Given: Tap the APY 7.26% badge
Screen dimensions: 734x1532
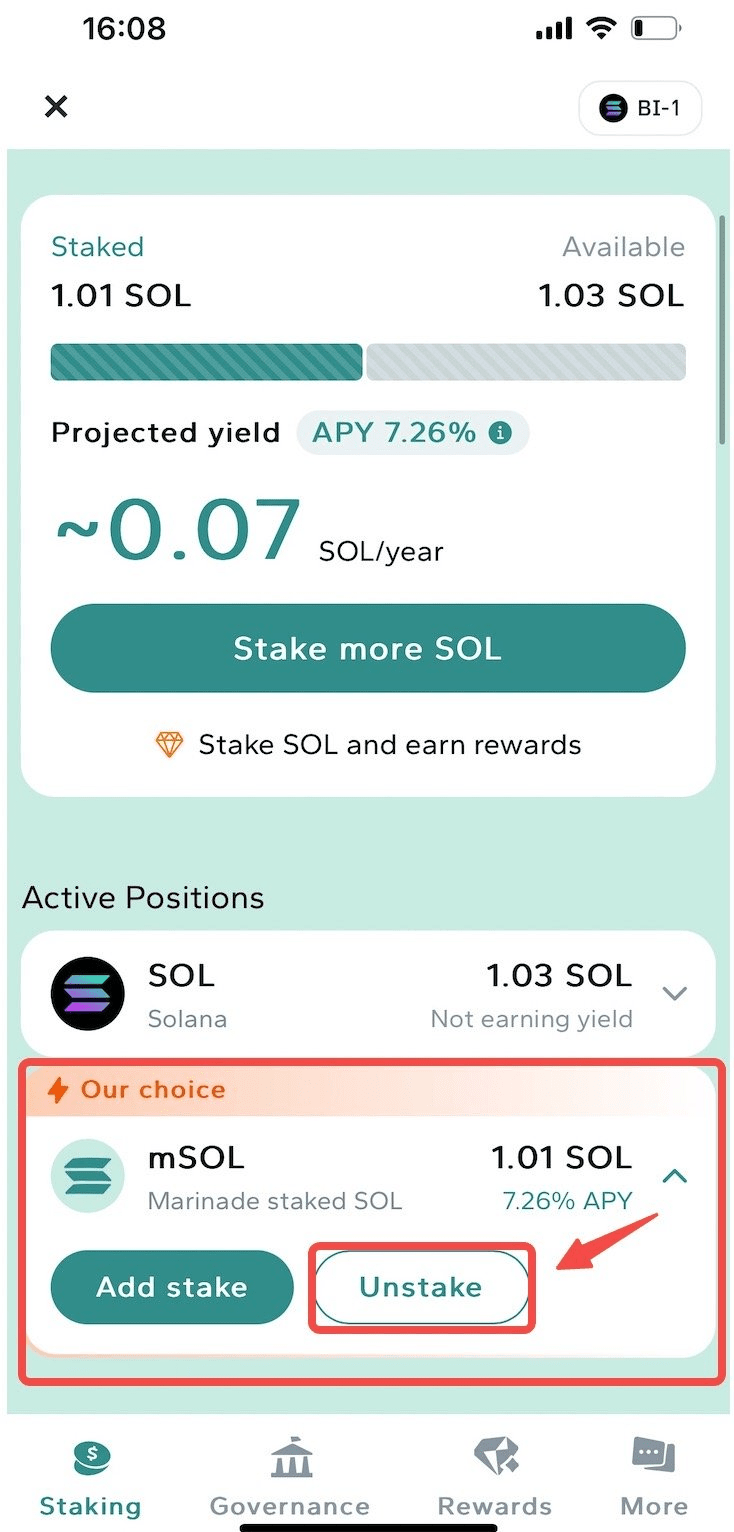Looking at the screenshot, I should [x=412, y=433].
